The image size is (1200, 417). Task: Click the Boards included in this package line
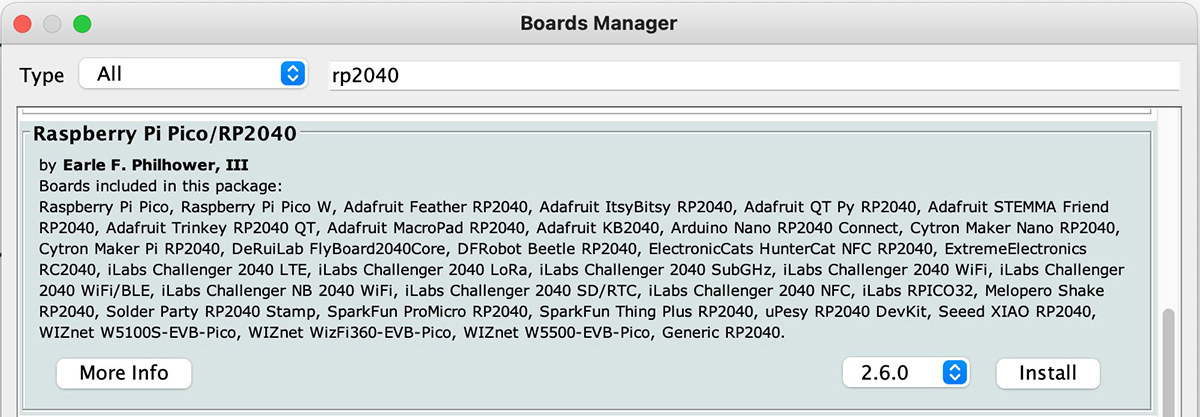coord(161,186)
